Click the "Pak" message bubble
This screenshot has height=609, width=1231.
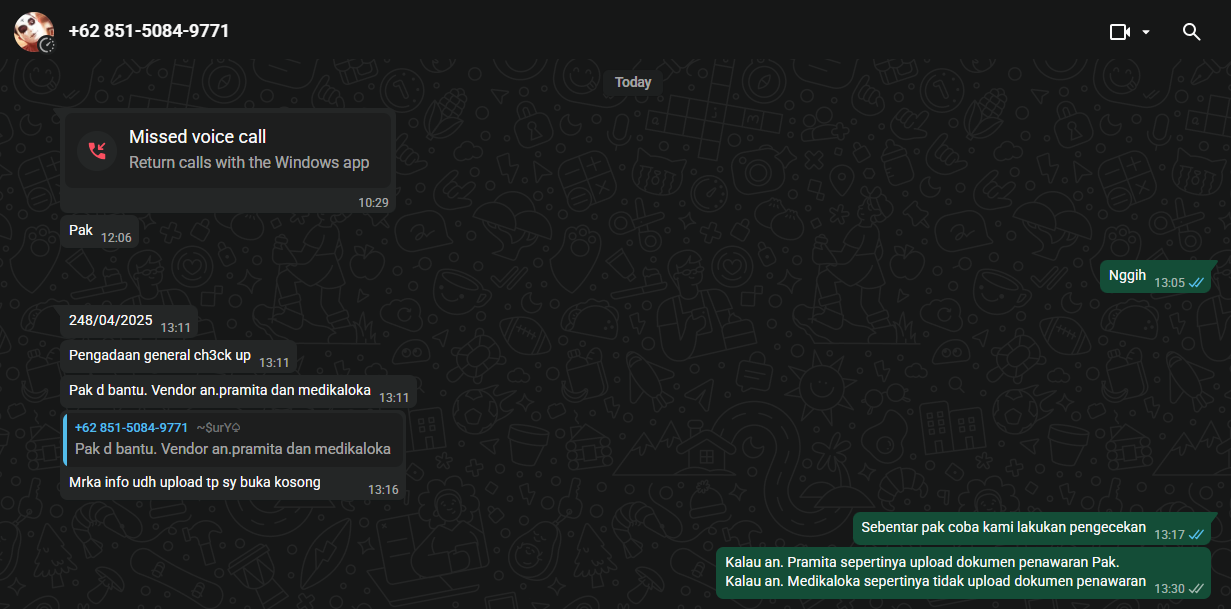81,231
